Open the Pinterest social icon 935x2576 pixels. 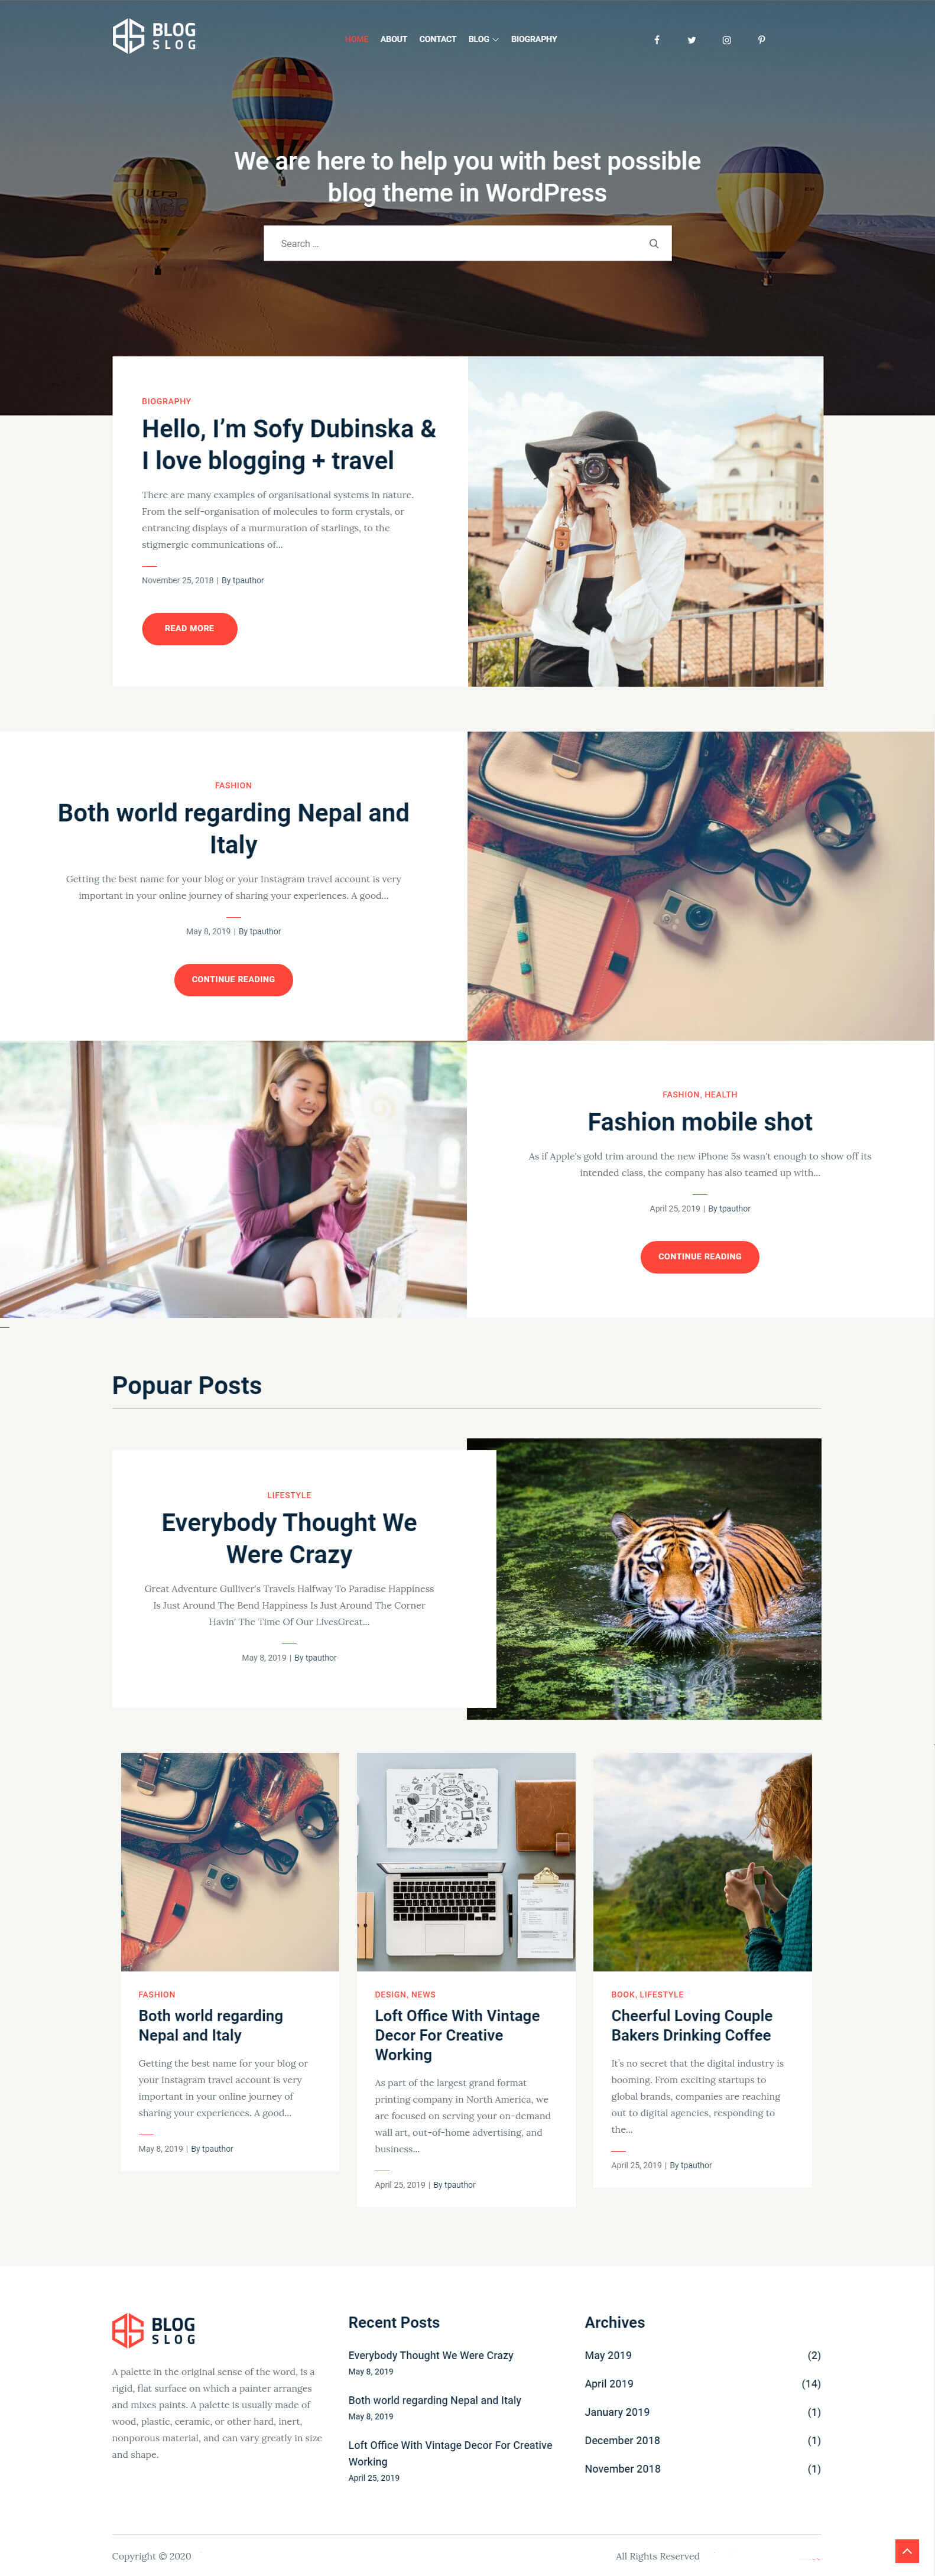point(761,40)
